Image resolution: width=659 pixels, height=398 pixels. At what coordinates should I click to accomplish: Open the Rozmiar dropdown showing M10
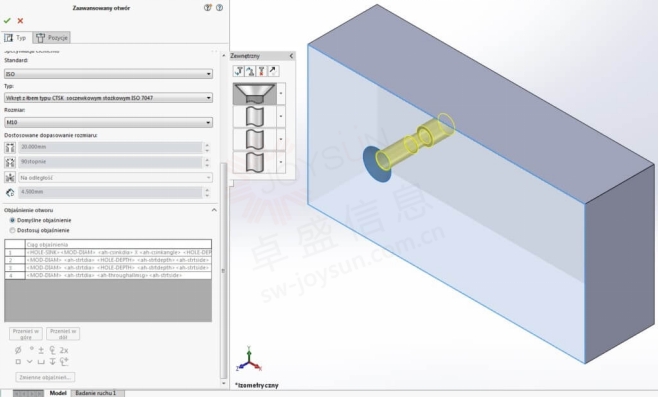[108, 122]
